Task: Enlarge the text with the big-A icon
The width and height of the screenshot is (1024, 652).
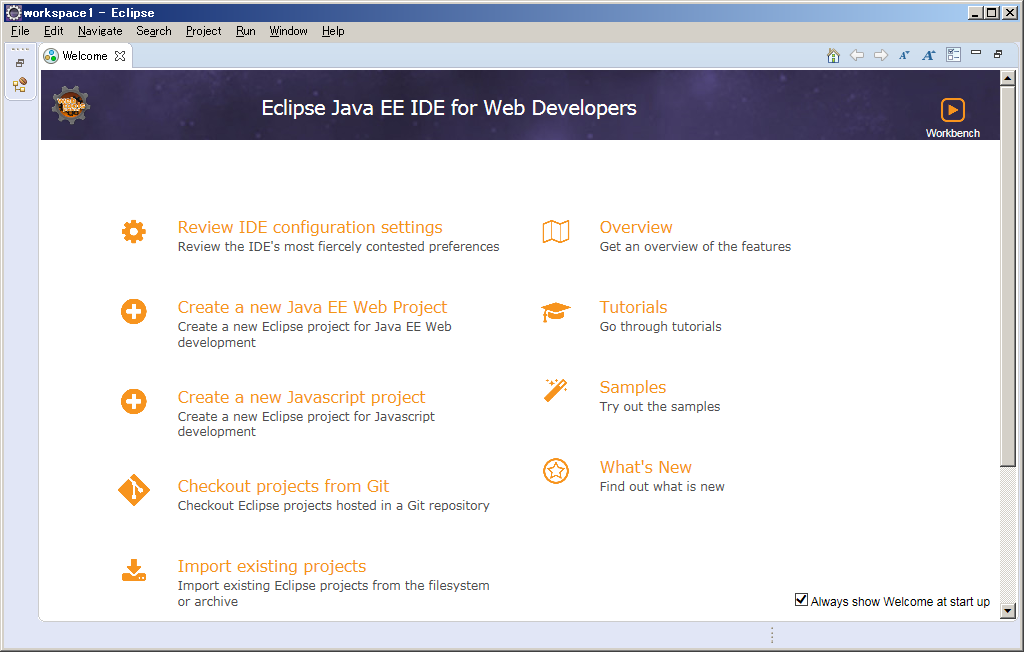Action: (929, 55)
